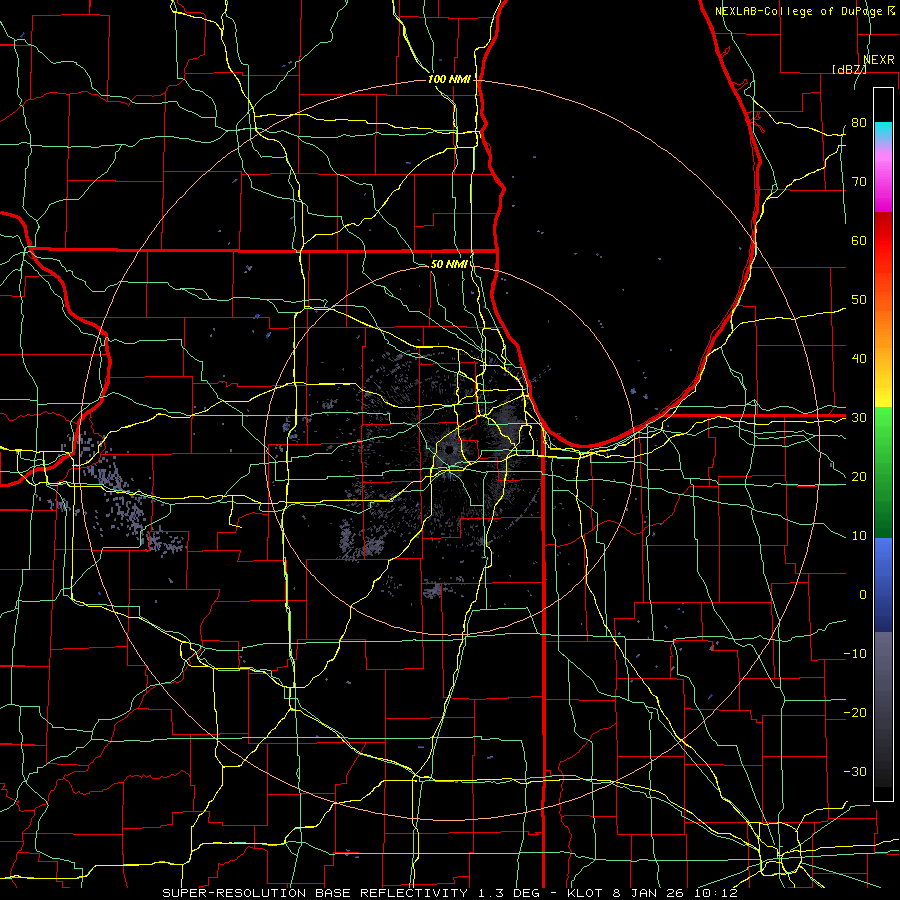Viewport: 900px width, 900px height.
Task: Click the NEXLAB-College of DuPage title text
Action: (x=800, y=11)
